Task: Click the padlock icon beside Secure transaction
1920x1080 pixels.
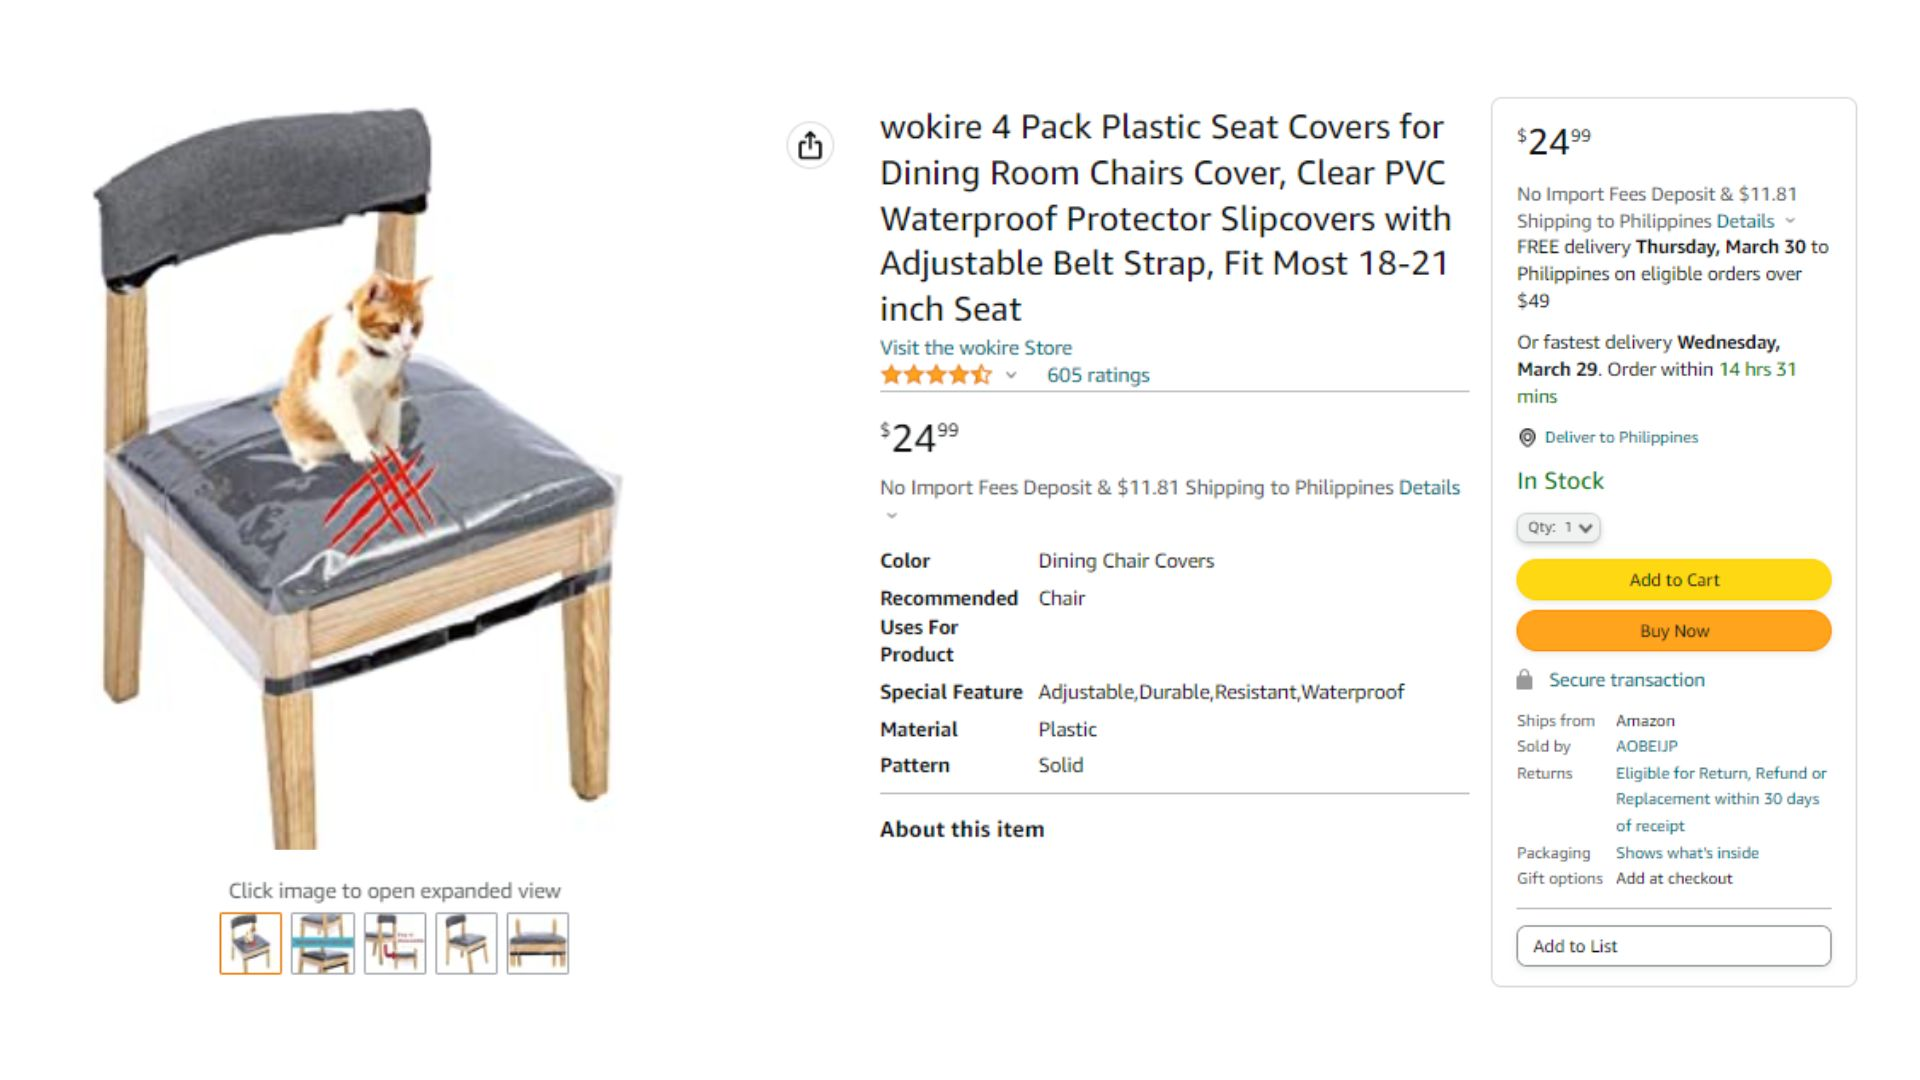Action: click(x=1524, y=680)
